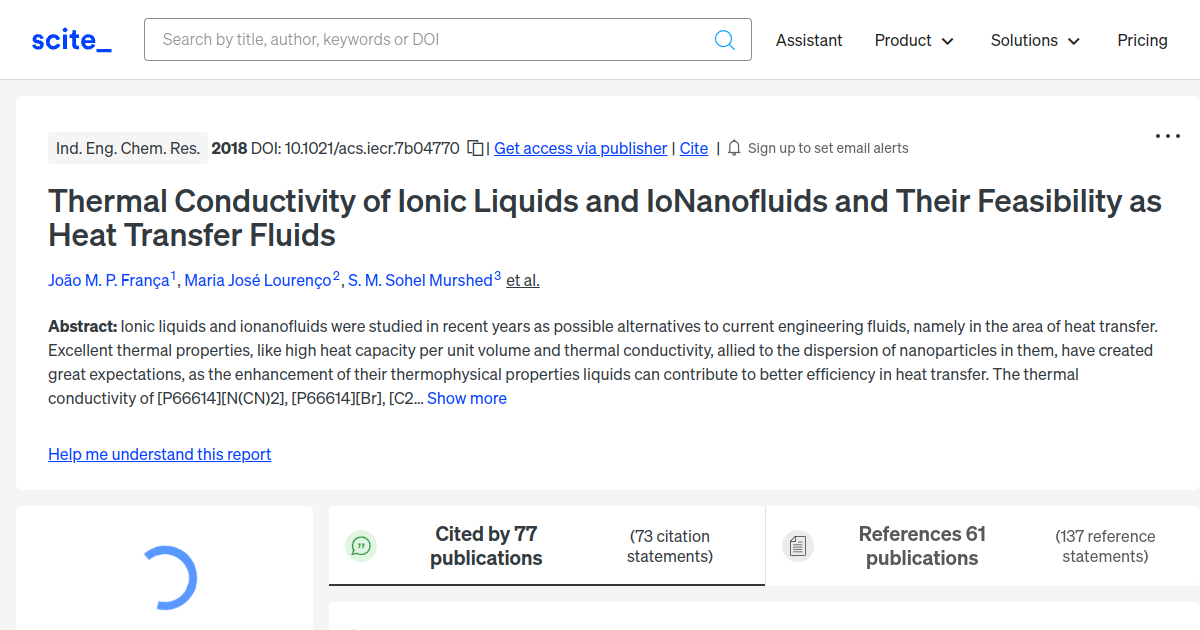This screenshot has width=1200, height=630.
Task: Show more of the abstract
Action: pyautogui.click(x=466, y=397)
